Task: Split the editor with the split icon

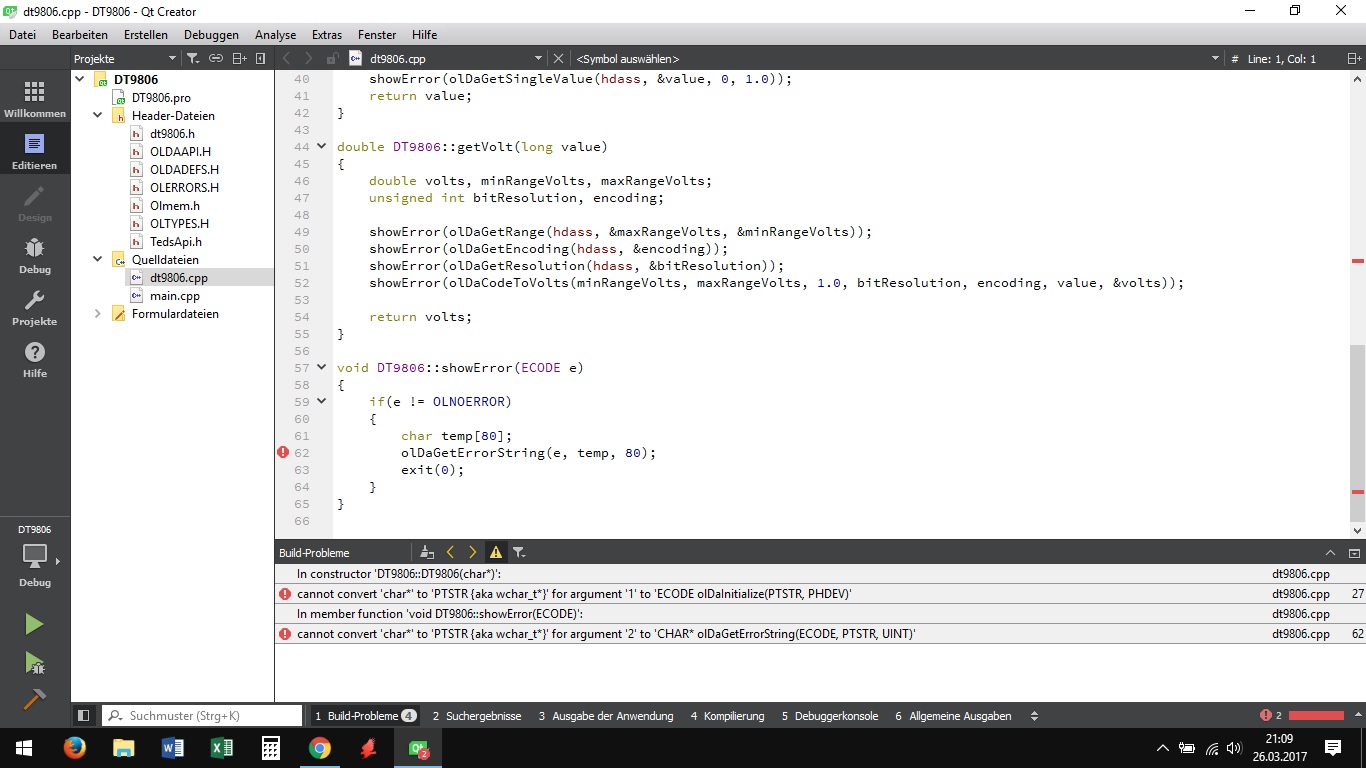Action: tap(1354, 59)
